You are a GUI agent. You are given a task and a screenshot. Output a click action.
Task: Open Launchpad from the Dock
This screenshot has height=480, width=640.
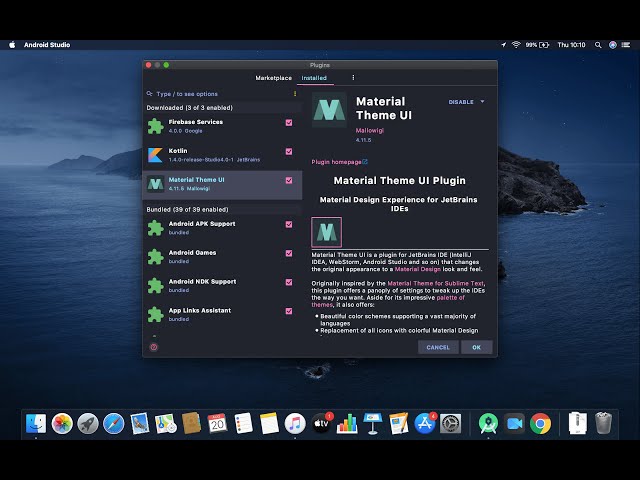[x=88, y=423]
